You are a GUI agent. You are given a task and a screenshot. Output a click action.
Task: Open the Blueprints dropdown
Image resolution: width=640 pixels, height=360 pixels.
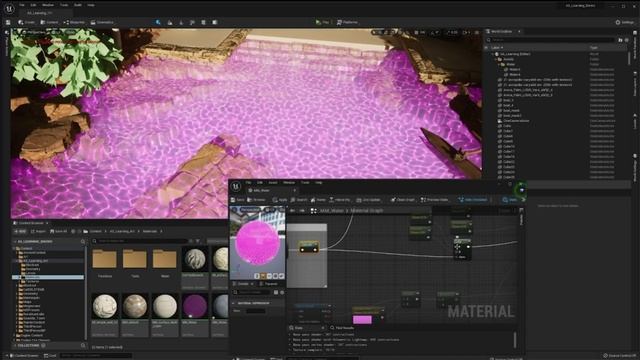pos(74,22)
